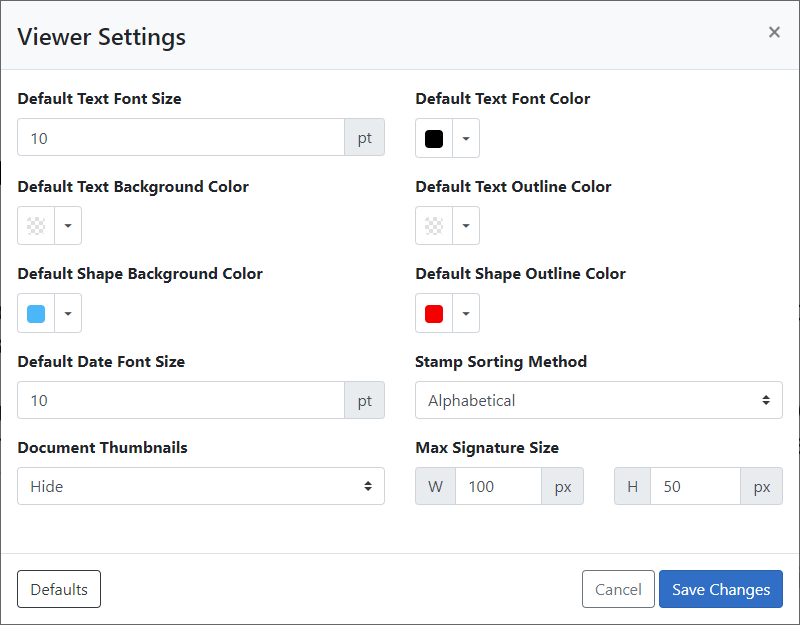This screenshot has width=800, height=625.
Task: Select the Default Date Font Size field
Action: tap(180, 400)
